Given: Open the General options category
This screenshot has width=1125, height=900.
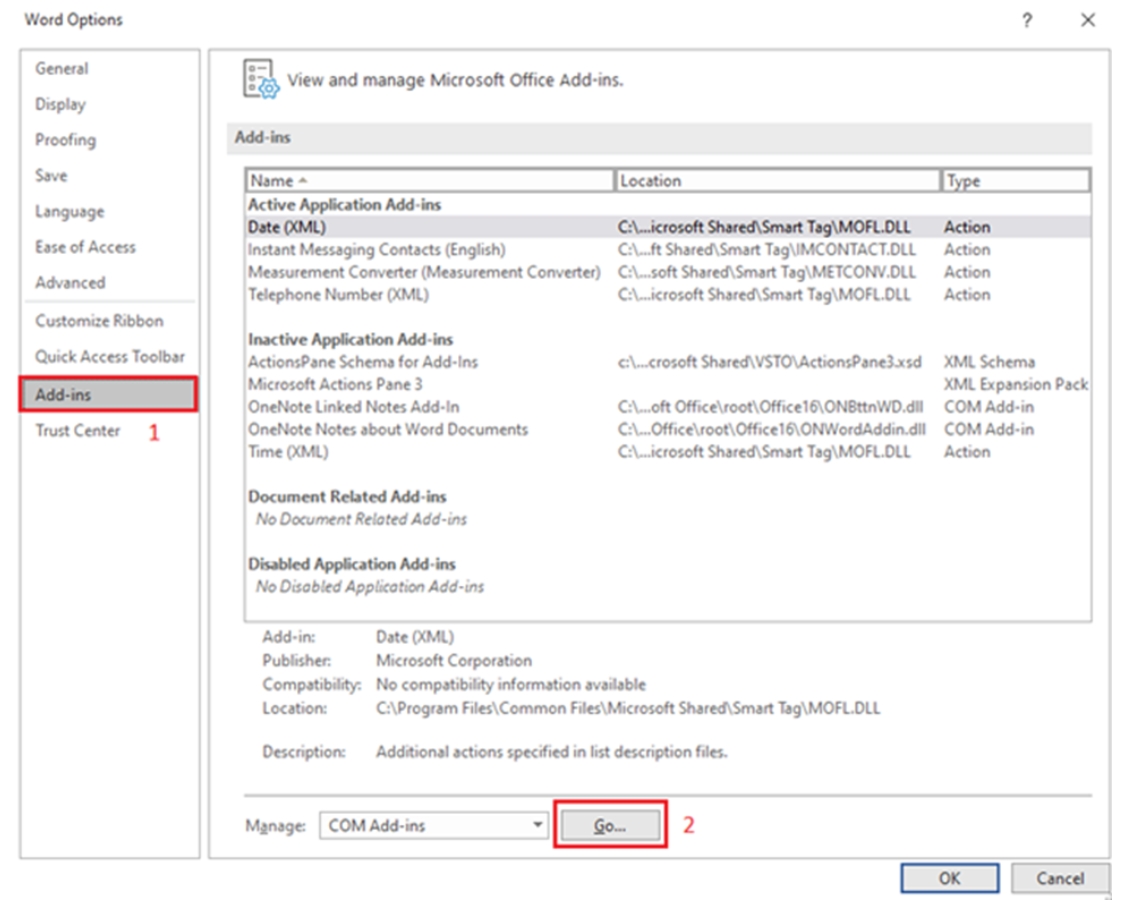Looking at the screenshot, I should 62,69.
